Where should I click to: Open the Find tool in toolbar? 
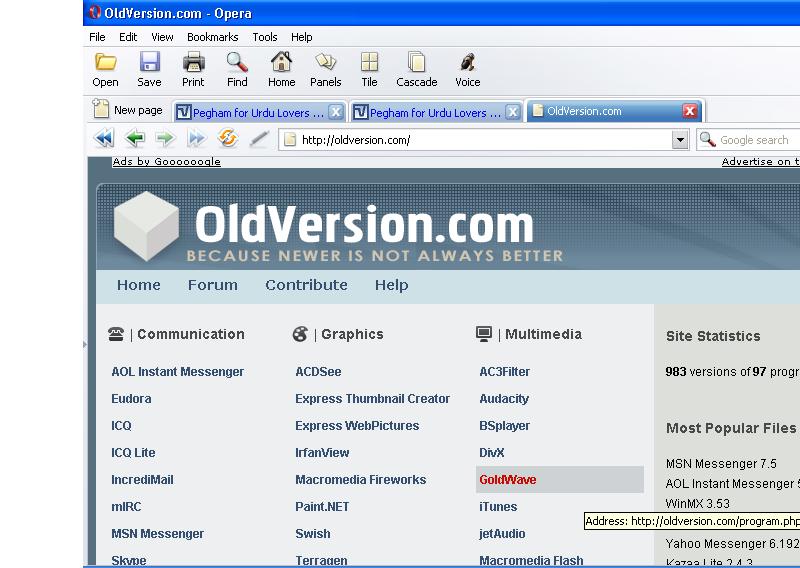point(237,63)
